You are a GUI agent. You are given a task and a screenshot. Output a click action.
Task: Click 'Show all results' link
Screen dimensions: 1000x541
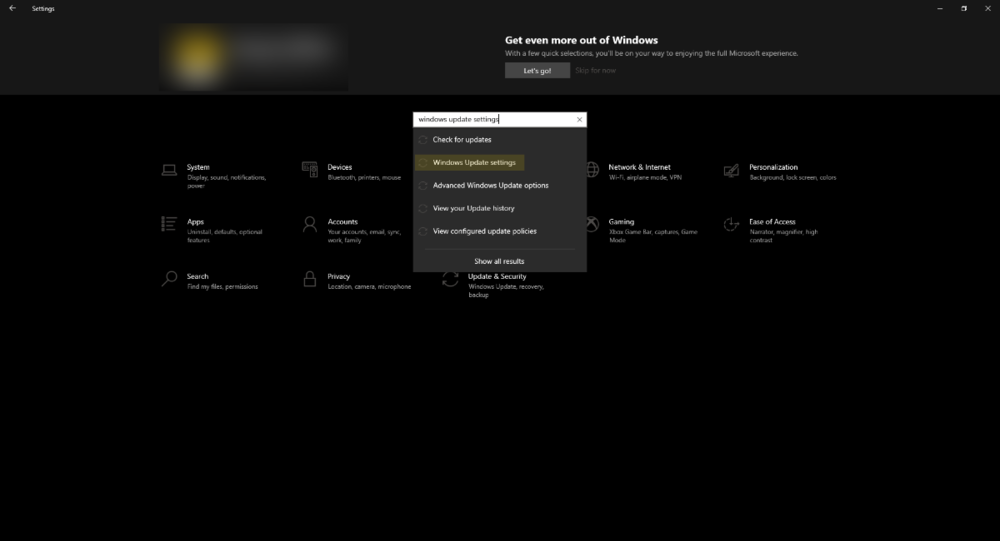click(x=499, y=261)
